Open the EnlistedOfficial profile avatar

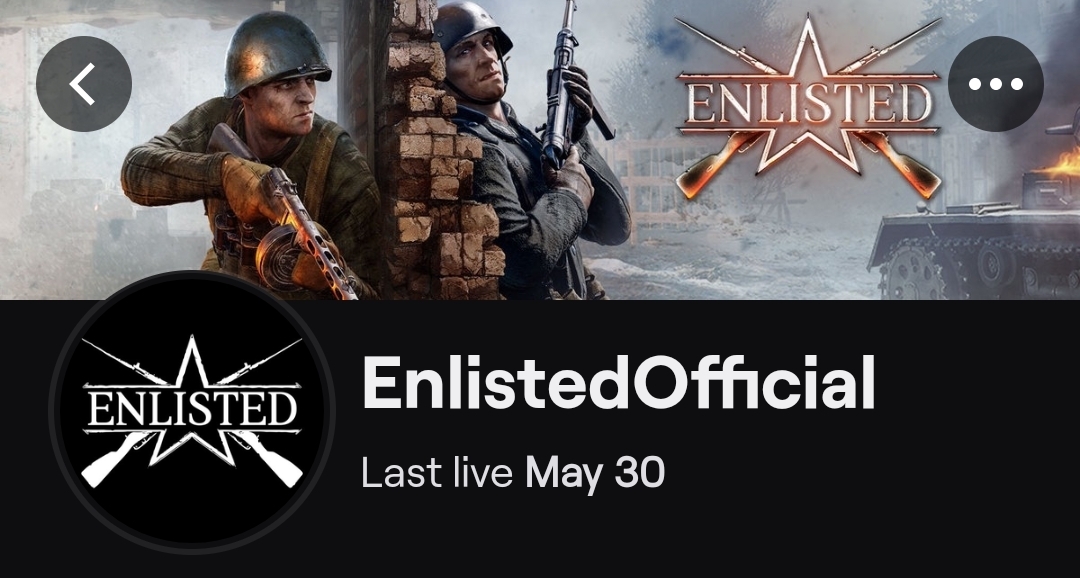click(192, 411)
